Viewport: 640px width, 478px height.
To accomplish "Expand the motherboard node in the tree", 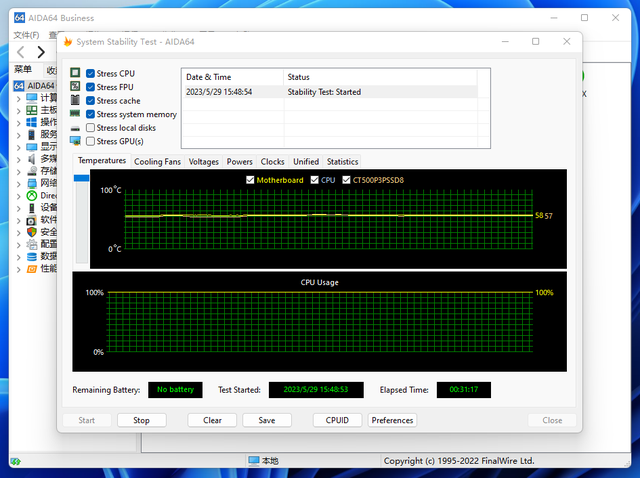I will point(18,111).
